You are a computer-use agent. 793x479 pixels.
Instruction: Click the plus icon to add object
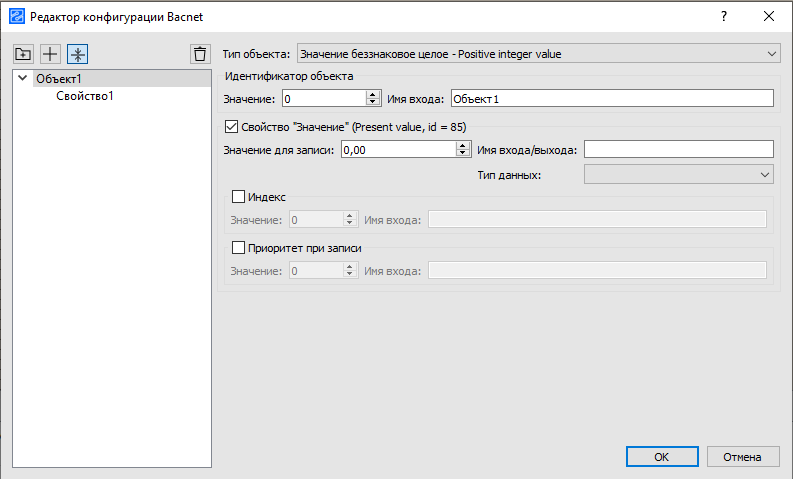click(x=50, y=54)
